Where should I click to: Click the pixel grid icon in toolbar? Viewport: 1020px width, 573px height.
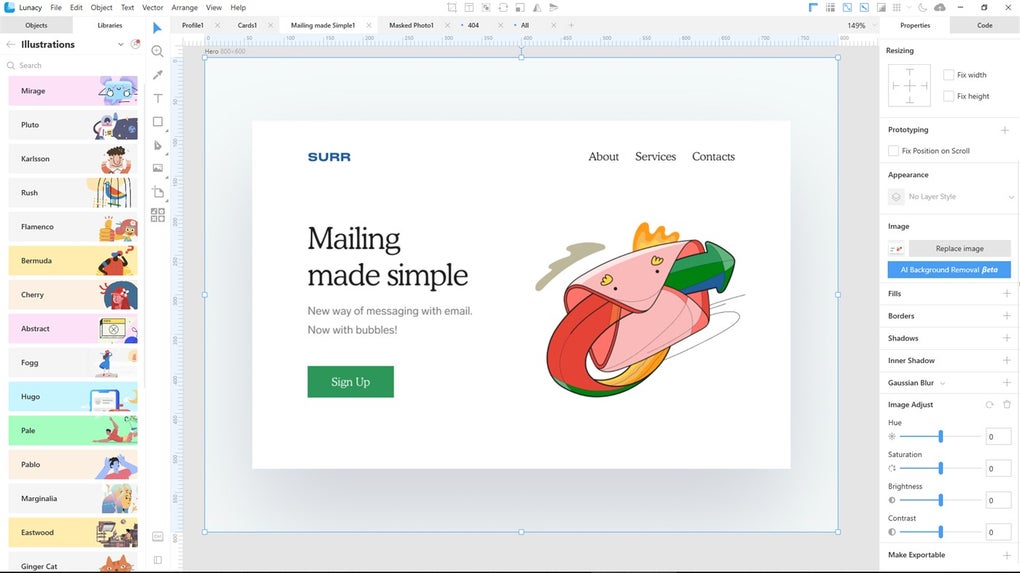coord(897,8)
